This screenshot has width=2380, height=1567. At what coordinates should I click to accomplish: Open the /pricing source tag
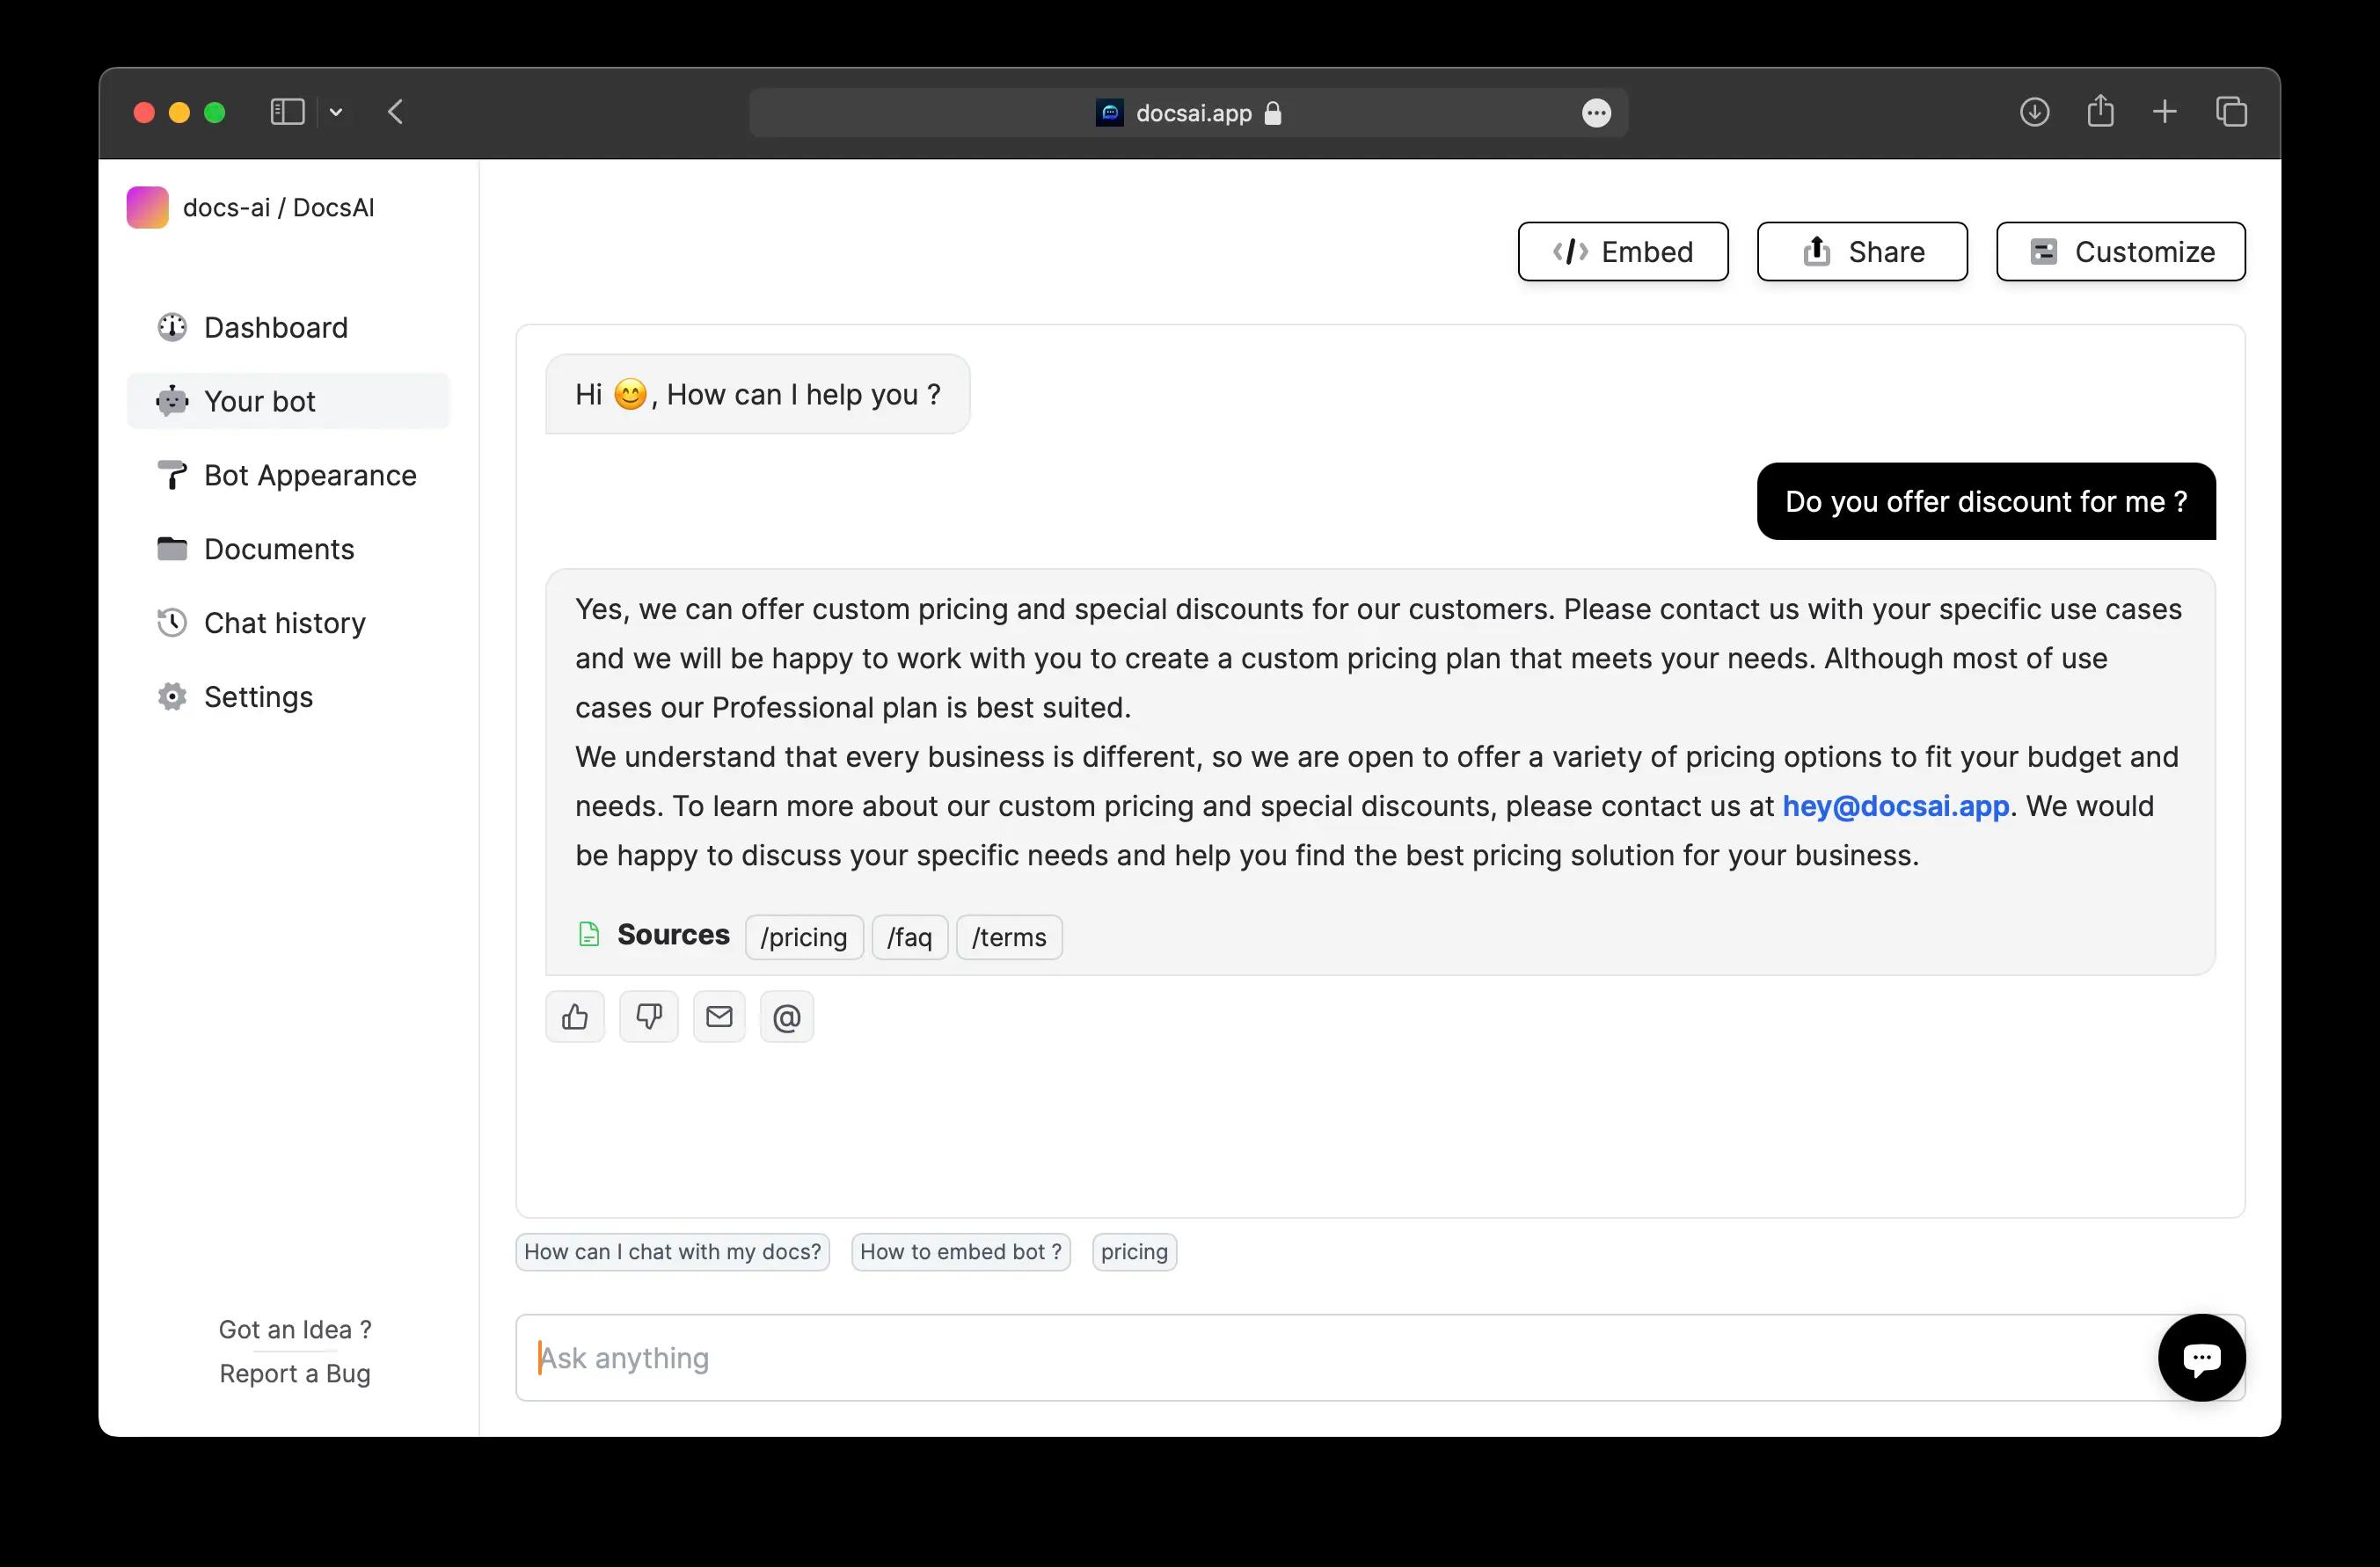[x=803, y=937]
